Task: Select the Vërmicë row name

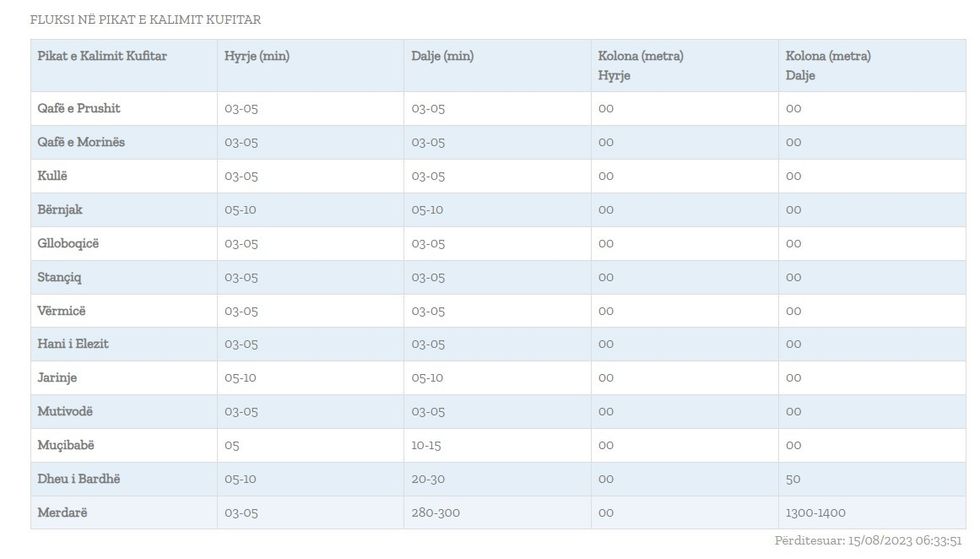Action: (x=62, y=311)
